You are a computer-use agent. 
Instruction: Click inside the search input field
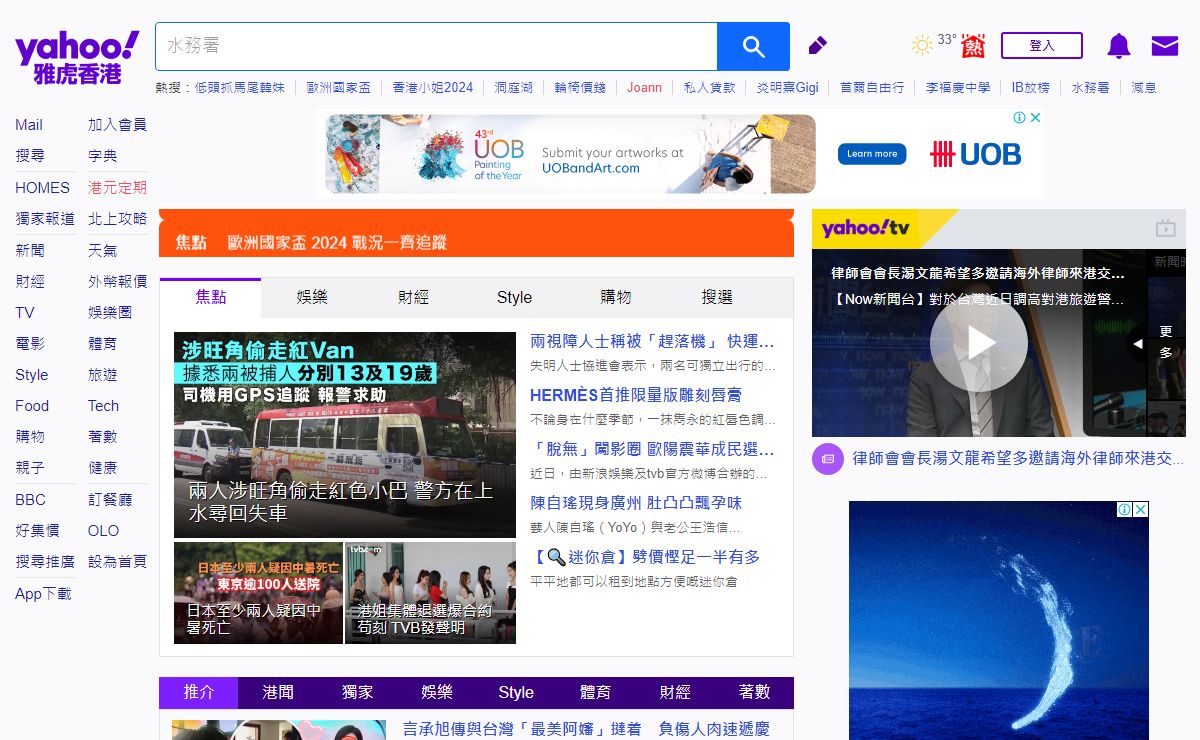tap(436, 46)
